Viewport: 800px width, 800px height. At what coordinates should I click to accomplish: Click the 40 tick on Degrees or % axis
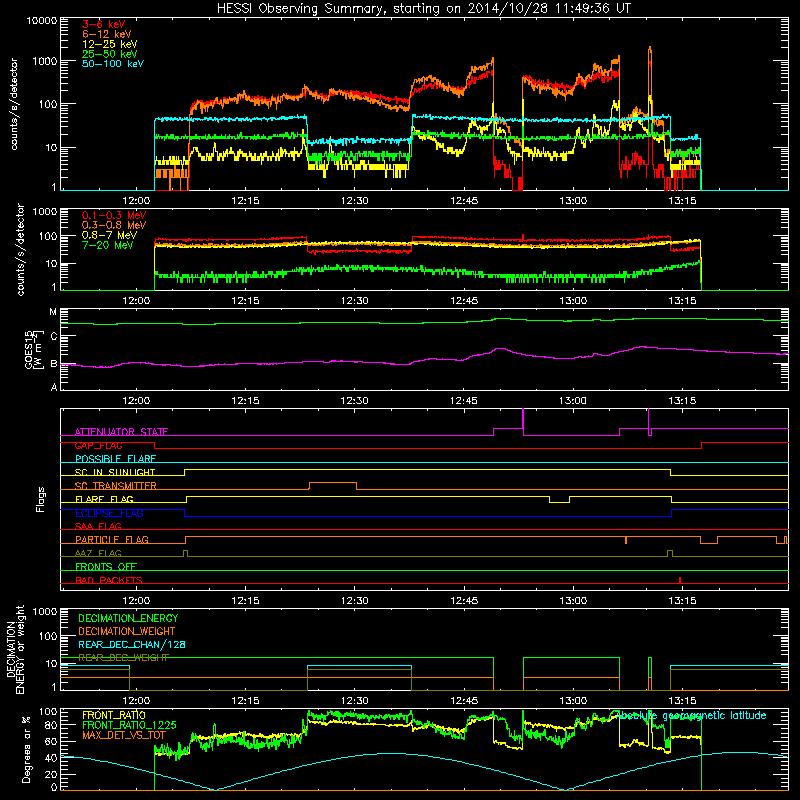(x=51, y=758)
